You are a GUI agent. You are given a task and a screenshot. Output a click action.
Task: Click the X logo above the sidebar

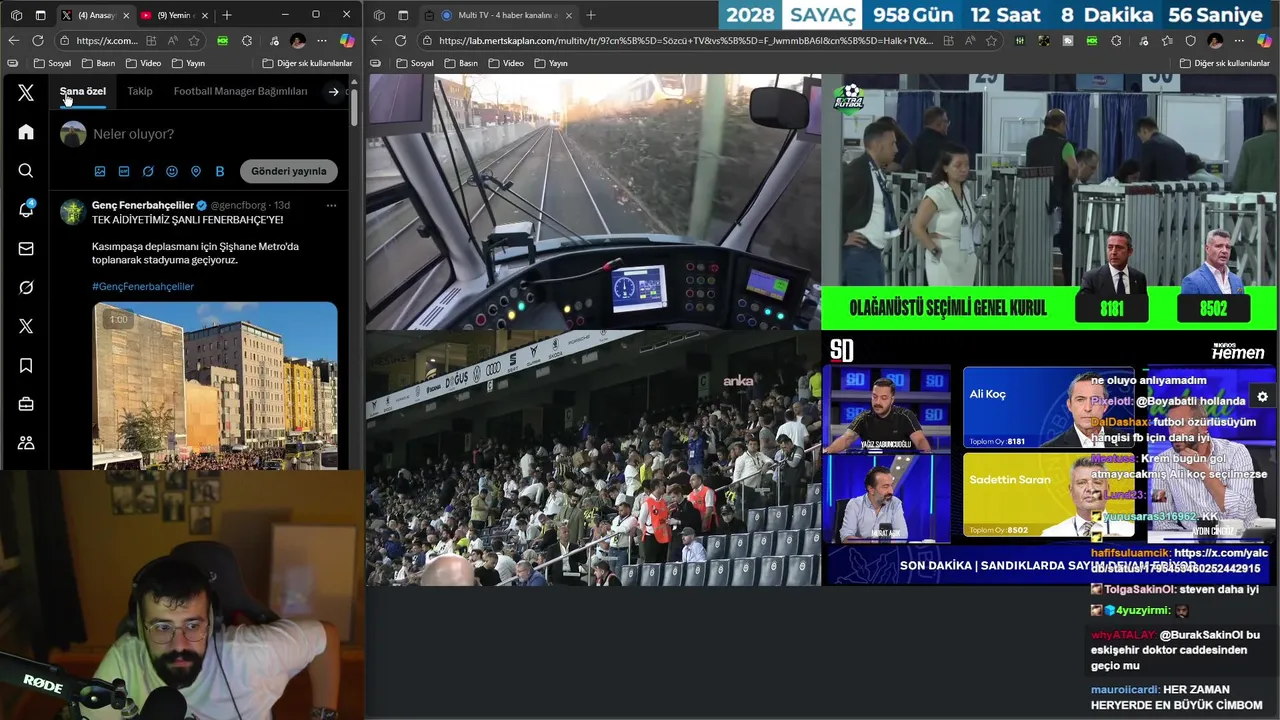(26, 93)
